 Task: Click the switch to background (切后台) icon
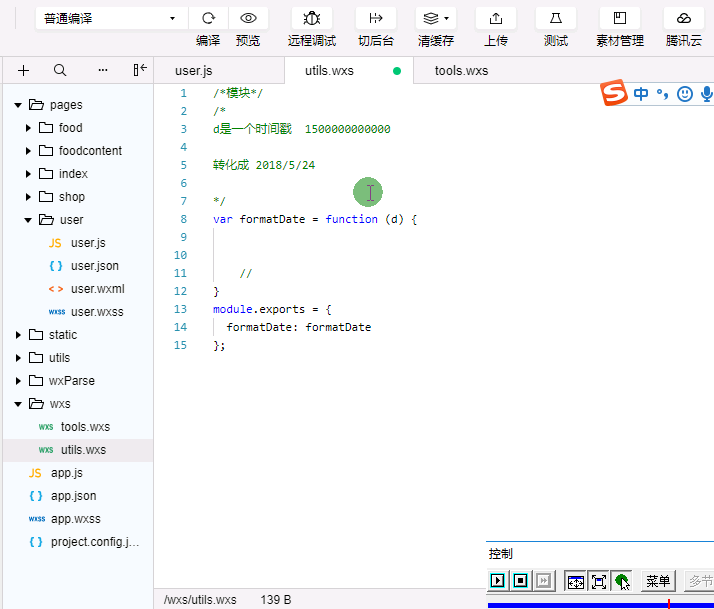pyautogui.click(x=375, y=18)
